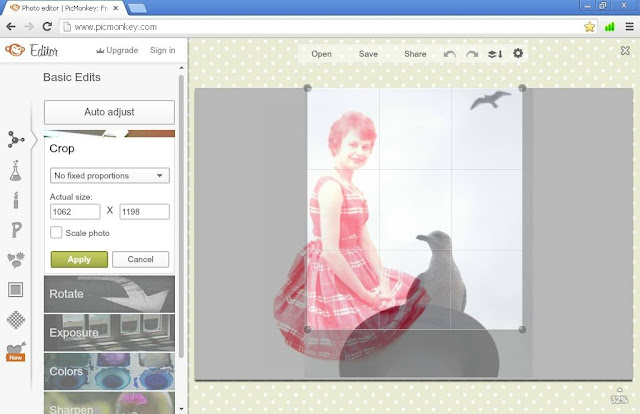Bookmark this page with the star

click(x=589, y=27)
